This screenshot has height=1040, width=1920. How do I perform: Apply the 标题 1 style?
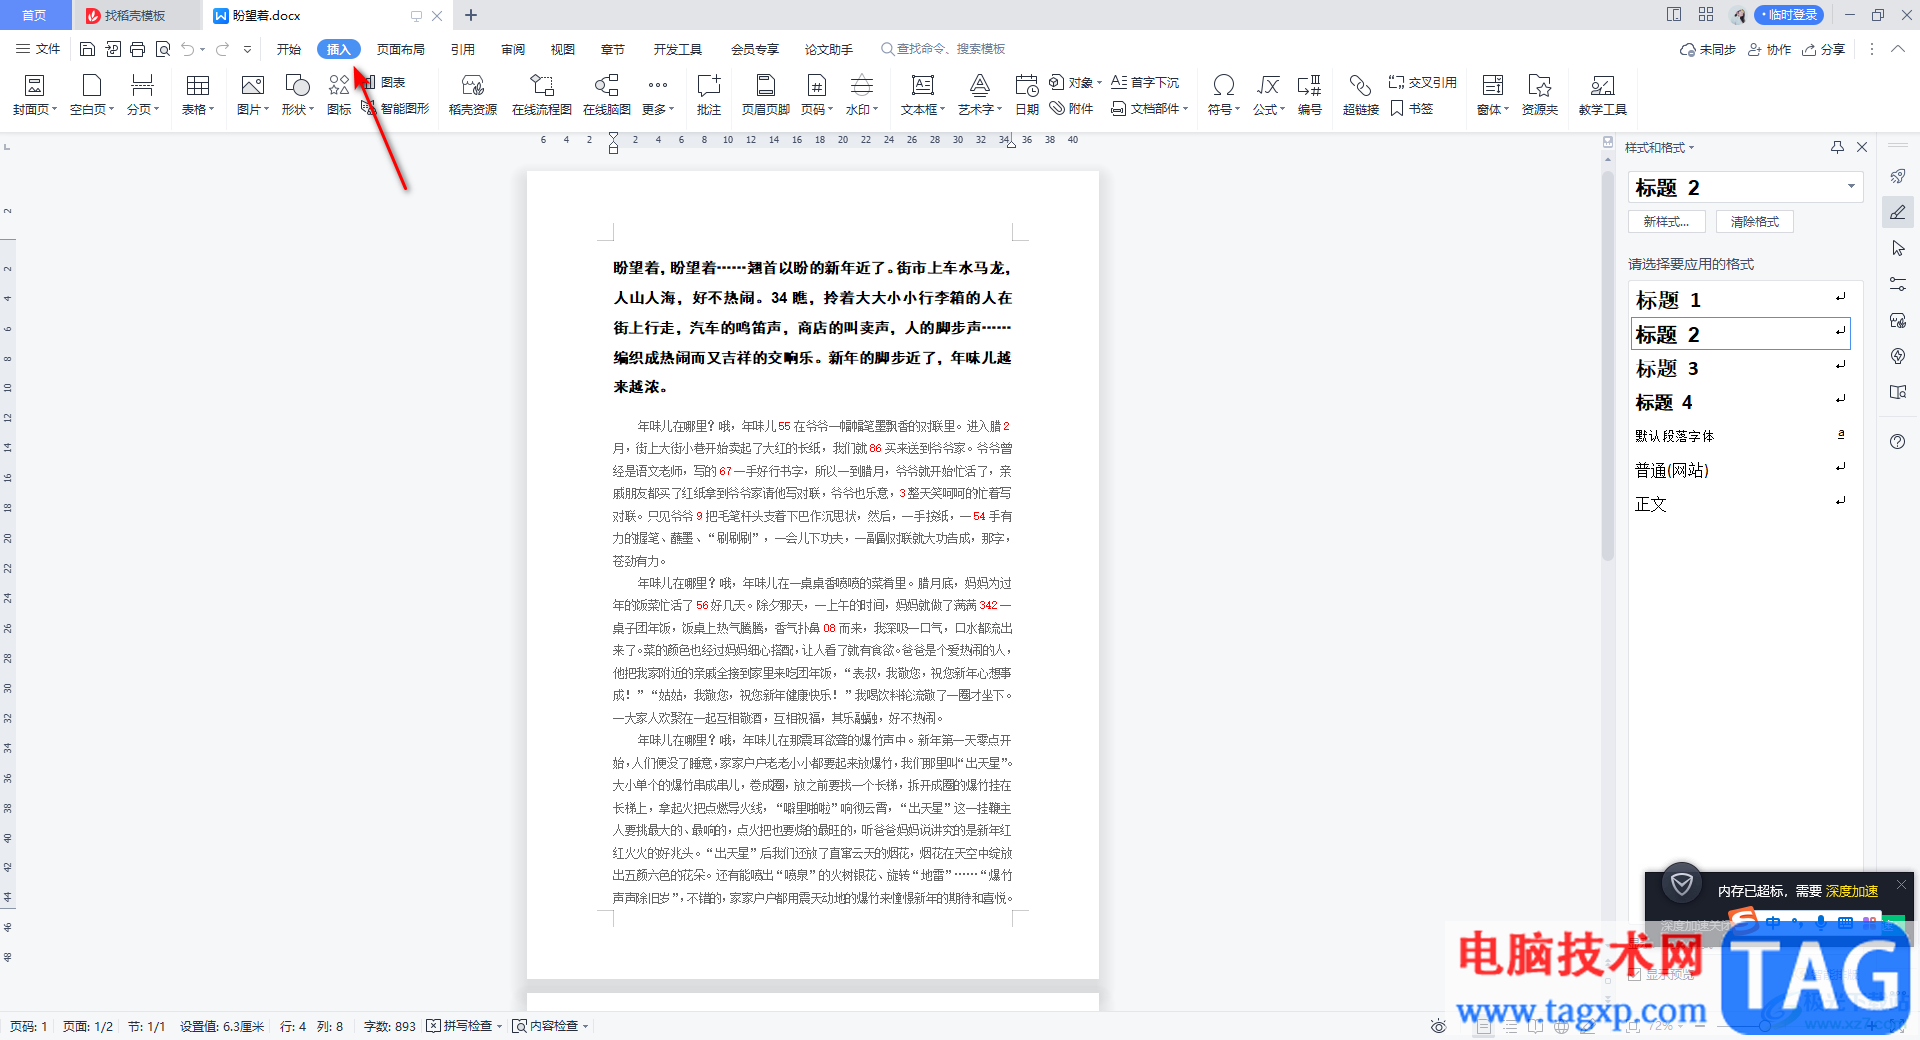(x=1741, y=299)
